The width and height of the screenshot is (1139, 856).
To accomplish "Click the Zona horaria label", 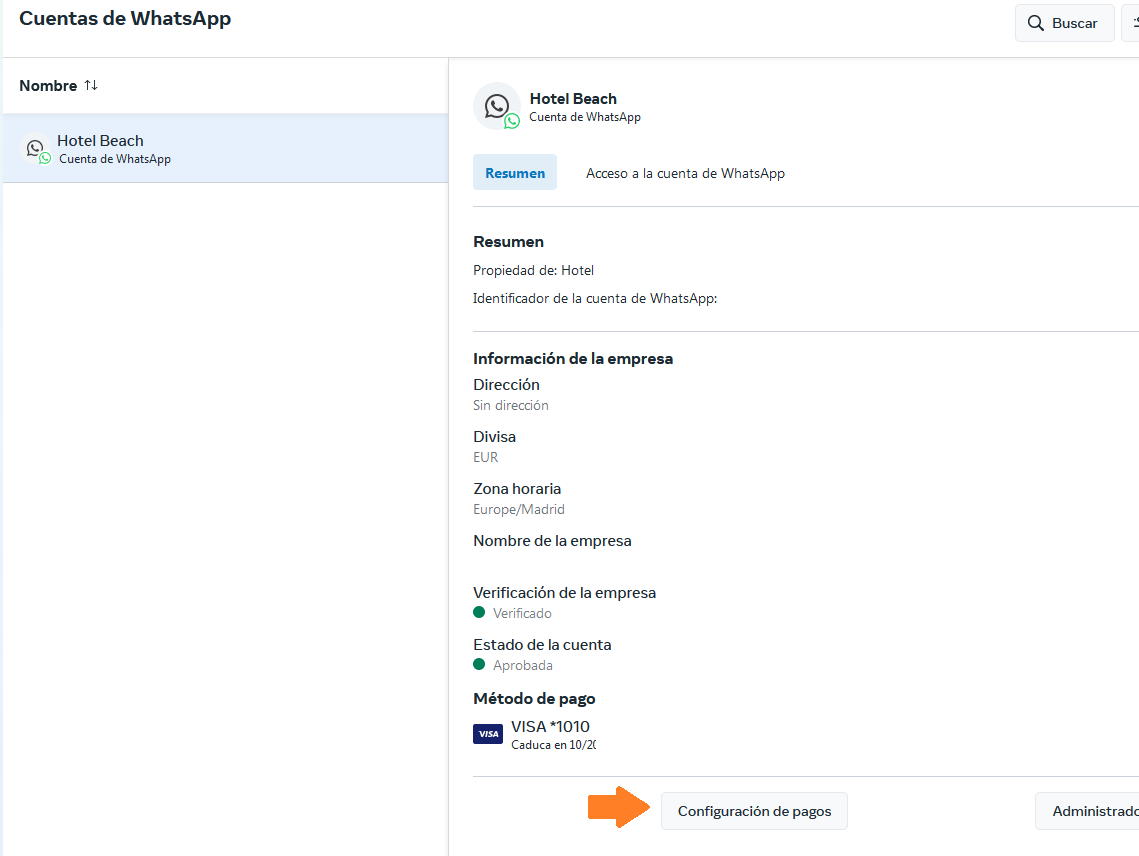I will click(517, 489).
